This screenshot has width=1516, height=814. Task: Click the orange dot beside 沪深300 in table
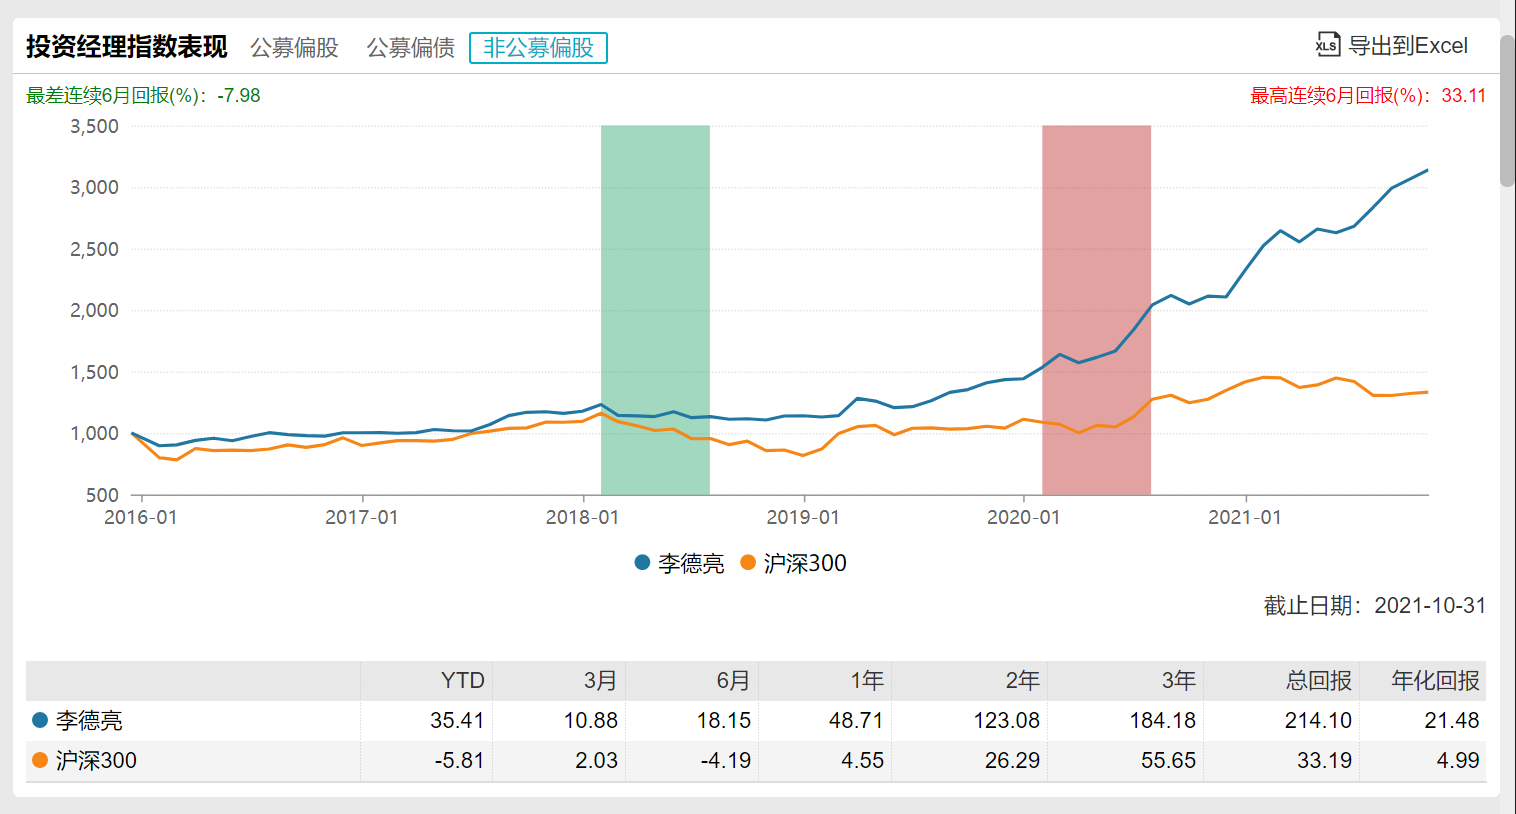point(40,760)
